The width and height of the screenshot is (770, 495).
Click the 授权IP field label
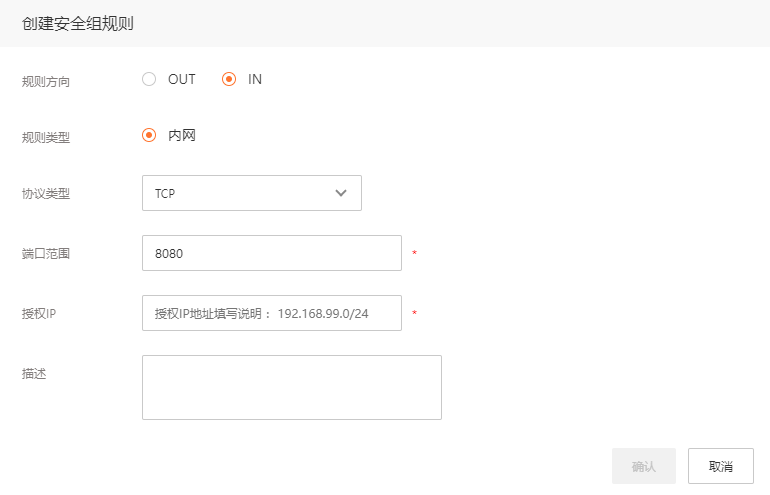pyautogui.click(x=39, y=313)
